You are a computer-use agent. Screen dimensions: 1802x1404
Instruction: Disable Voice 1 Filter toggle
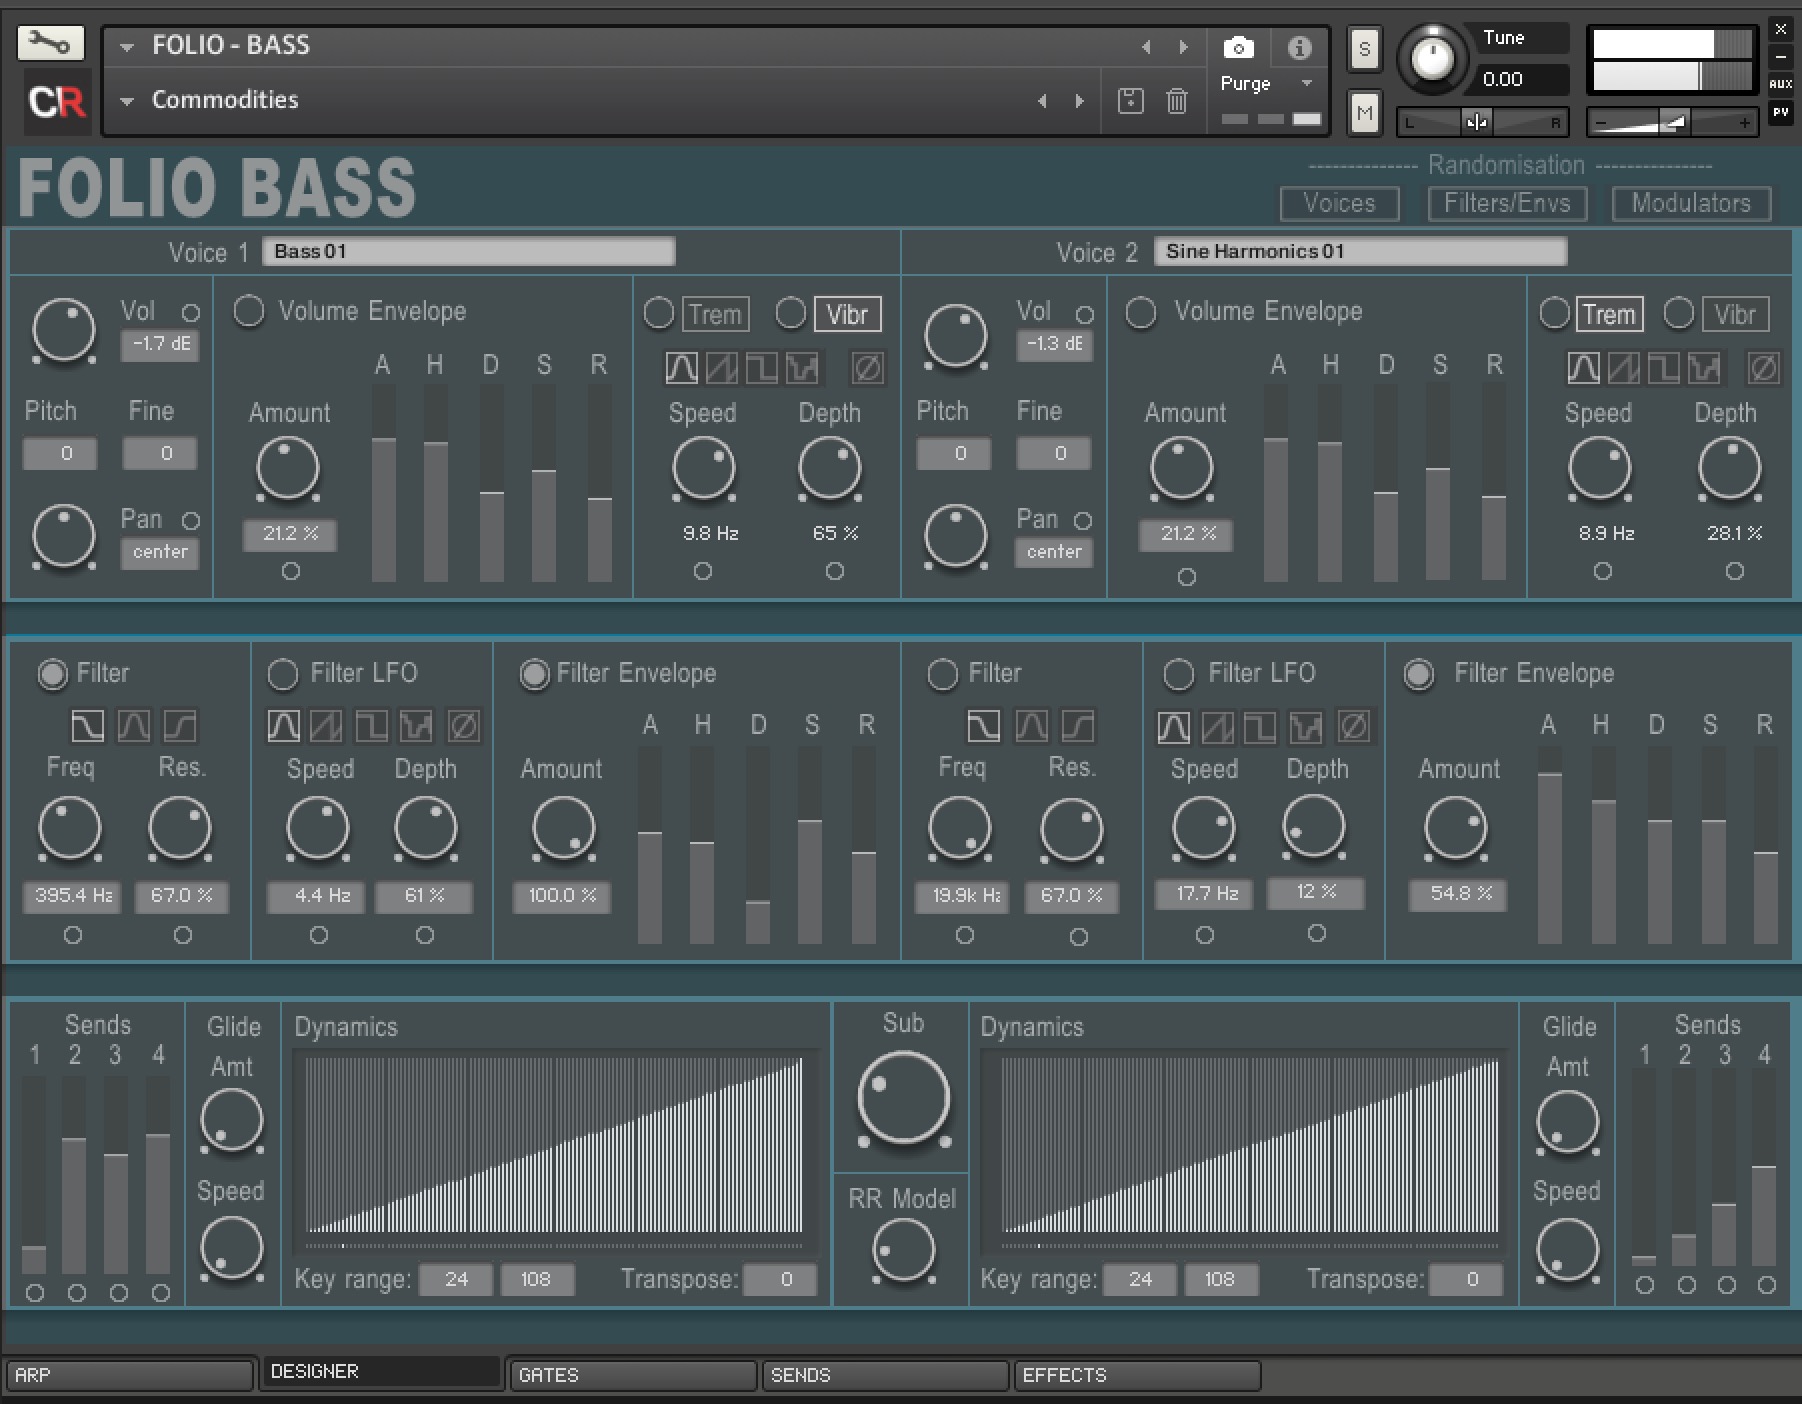click(x=53, y=674)
